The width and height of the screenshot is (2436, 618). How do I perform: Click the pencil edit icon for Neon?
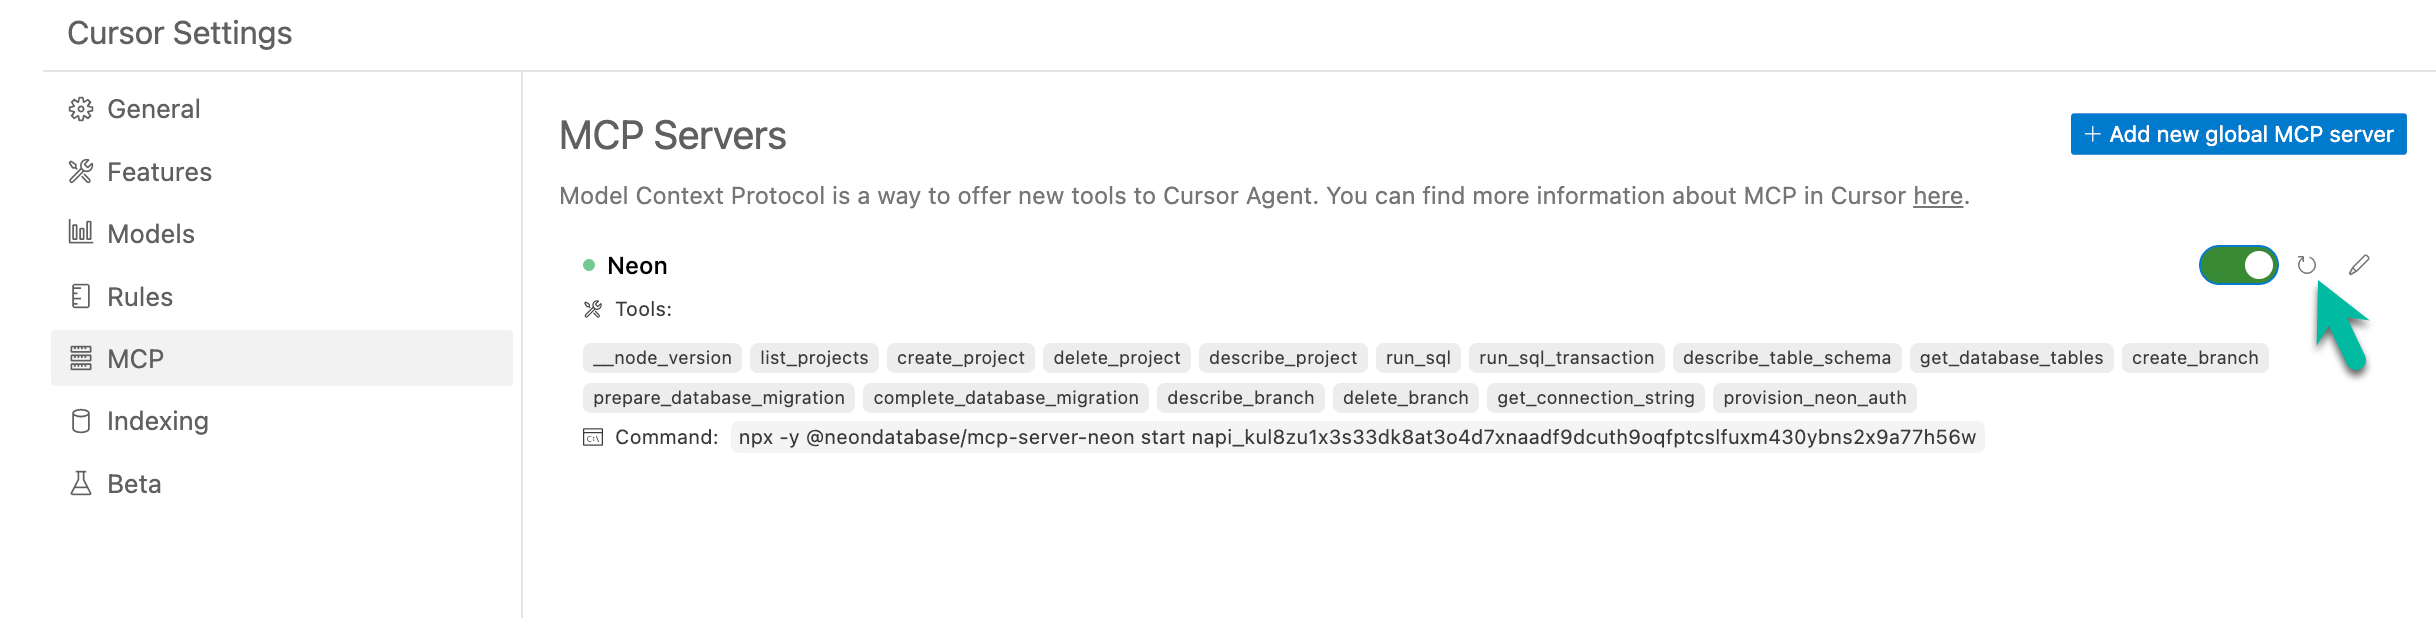click(2359, 265)
